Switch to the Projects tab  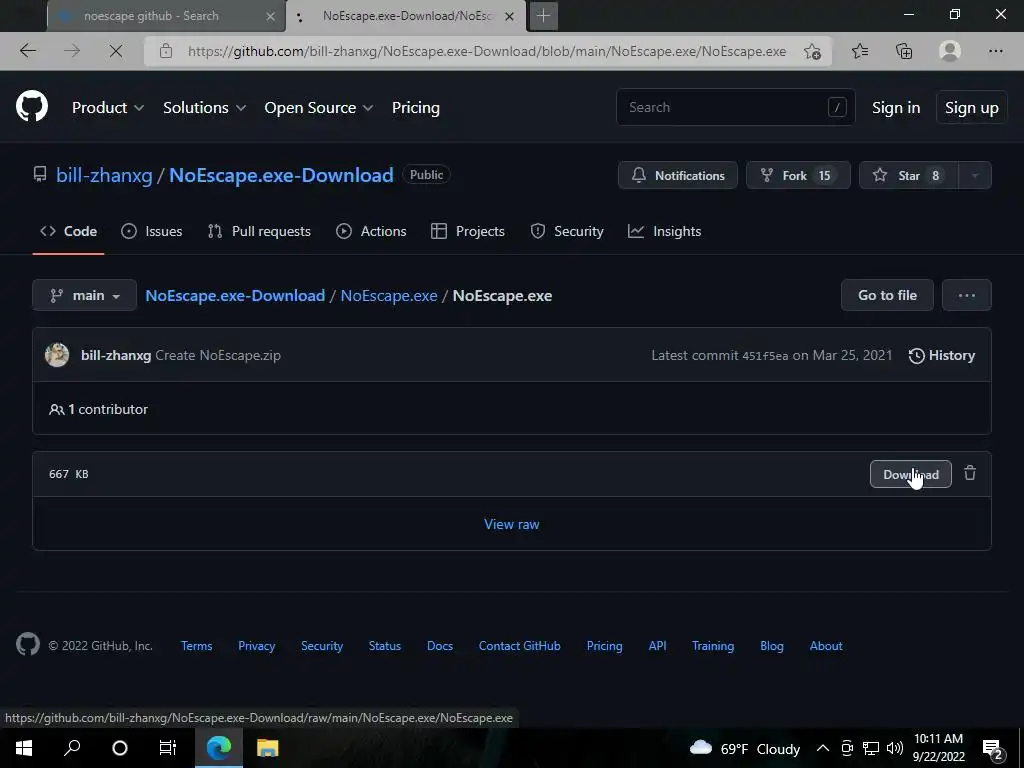(468, 231)
